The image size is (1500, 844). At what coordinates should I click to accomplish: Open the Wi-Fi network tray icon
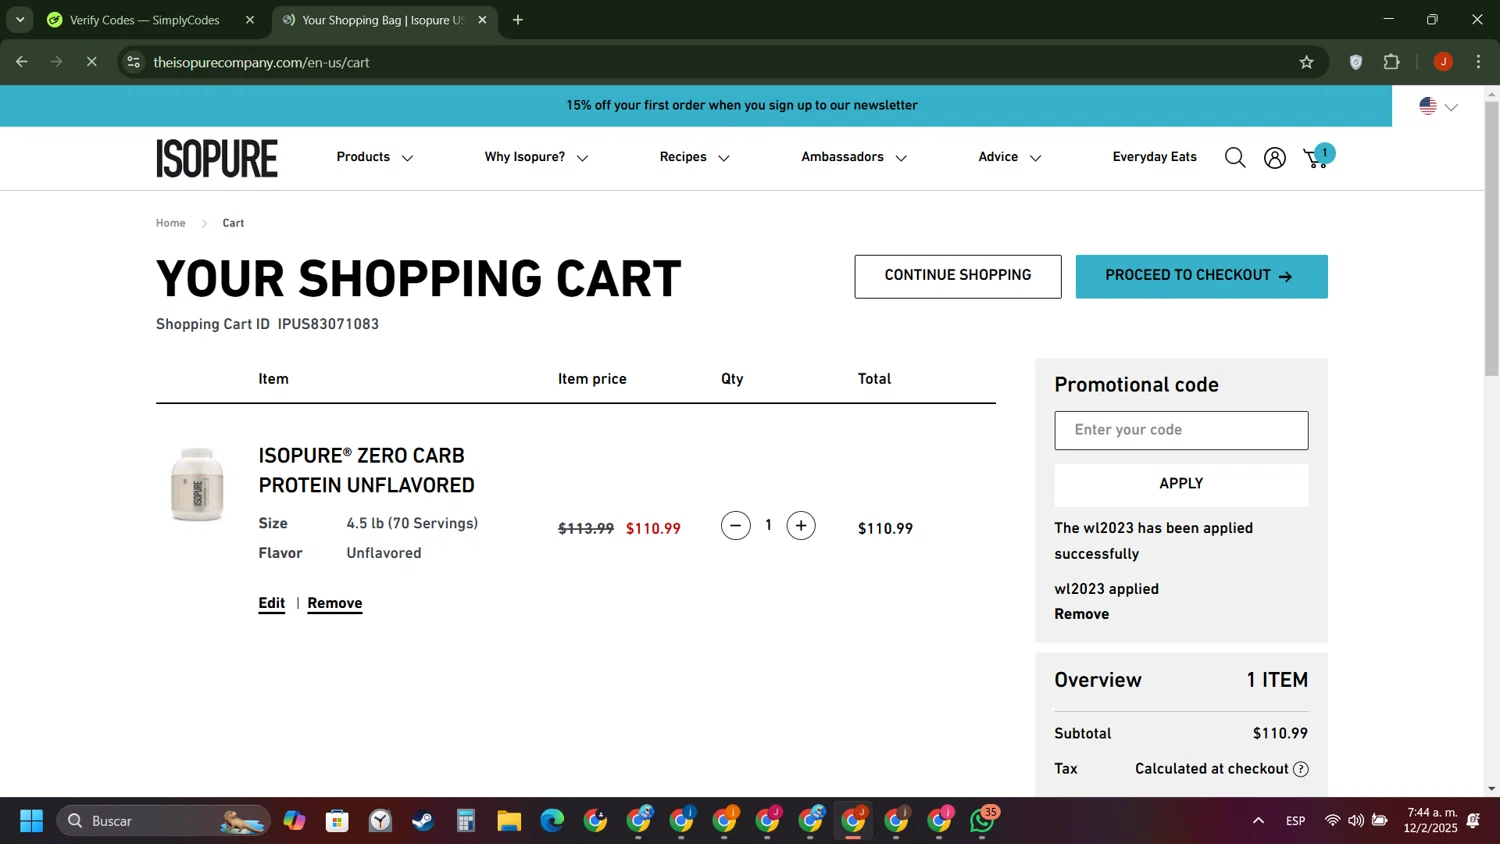(x=1332, y=821)
